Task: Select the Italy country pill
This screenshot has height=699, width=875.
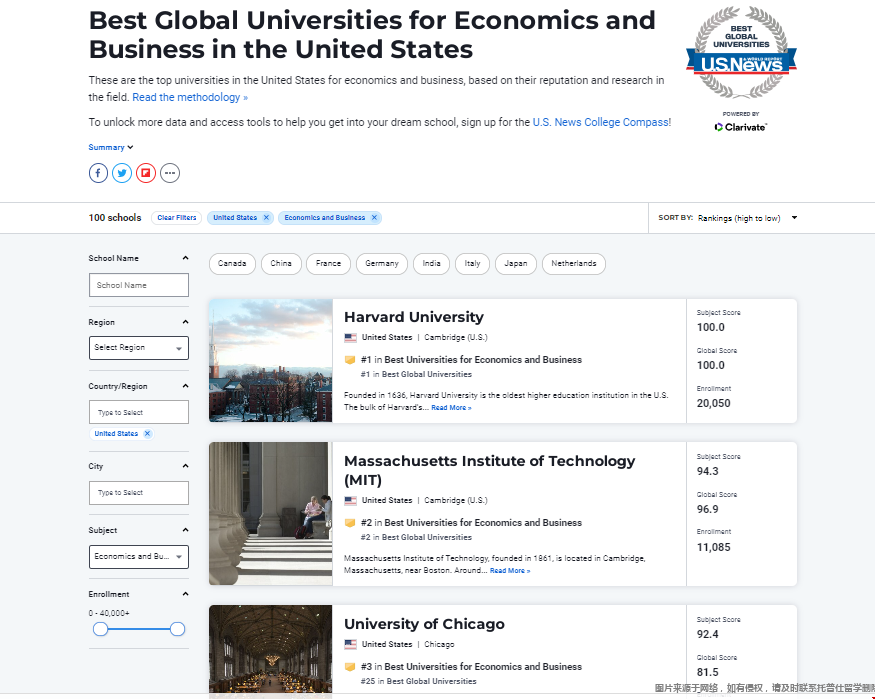Action: coord(472,263)
